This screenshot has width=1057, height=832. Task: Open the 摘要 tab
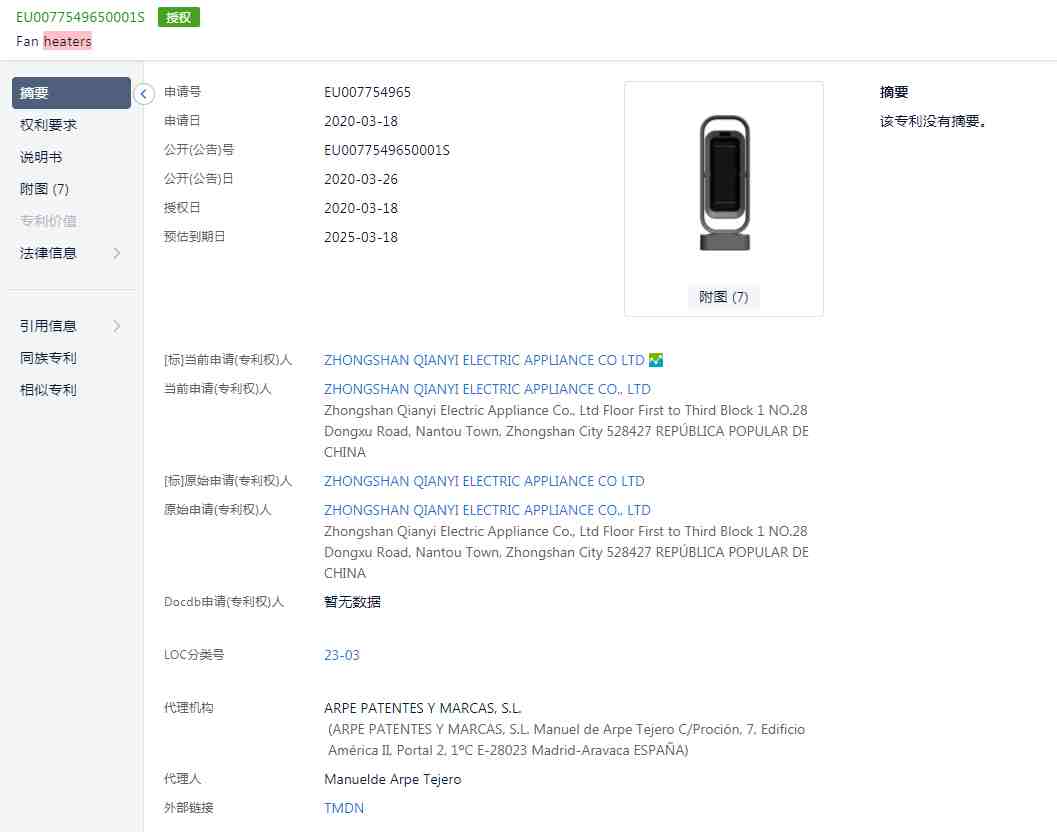pos(71,93)
